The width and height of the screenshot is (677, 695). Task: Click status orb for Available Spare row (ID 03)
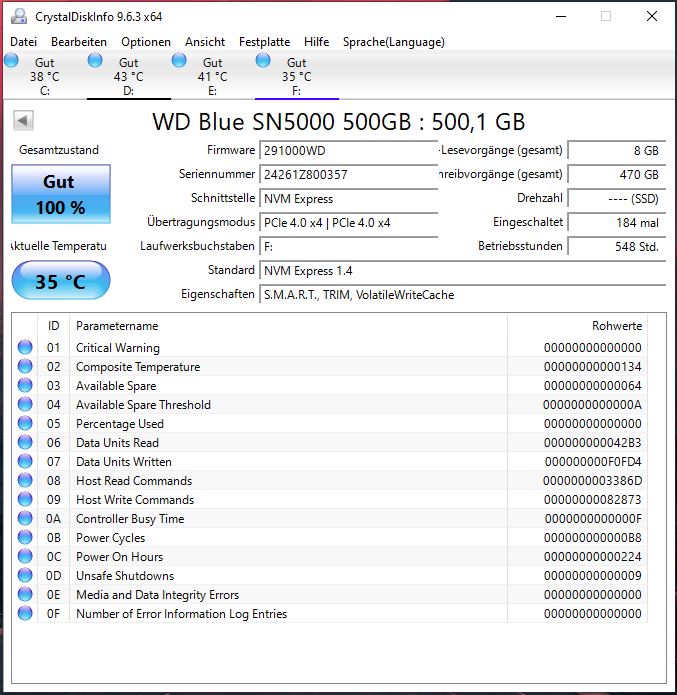25,385
